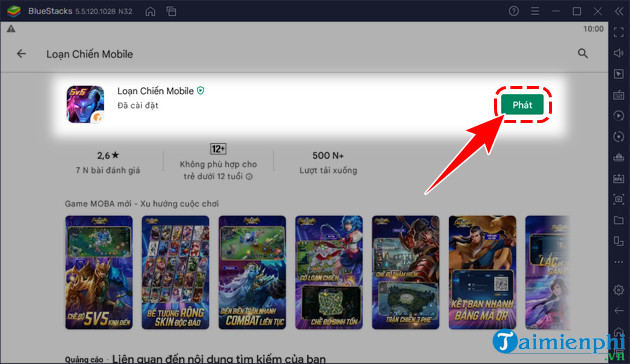Go back using the arrow beside Loạn Chiến Mobile
This screenshot has height=364, width=630.
click(21, 53)
